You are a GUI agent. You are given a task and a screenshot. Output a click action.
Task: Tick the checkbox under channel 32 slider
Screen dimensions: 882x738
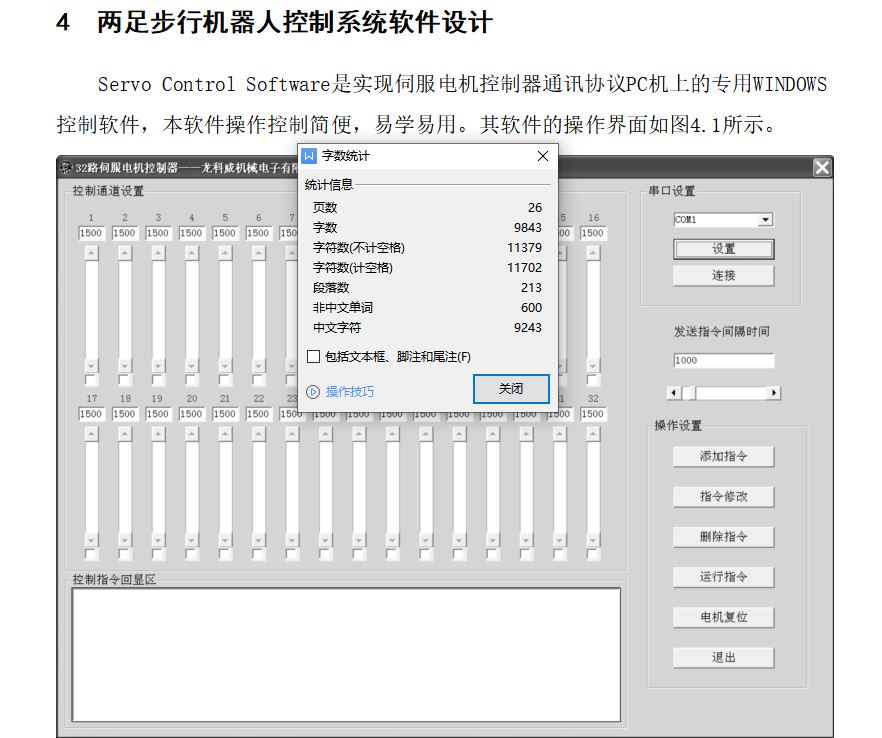[593, 554]
